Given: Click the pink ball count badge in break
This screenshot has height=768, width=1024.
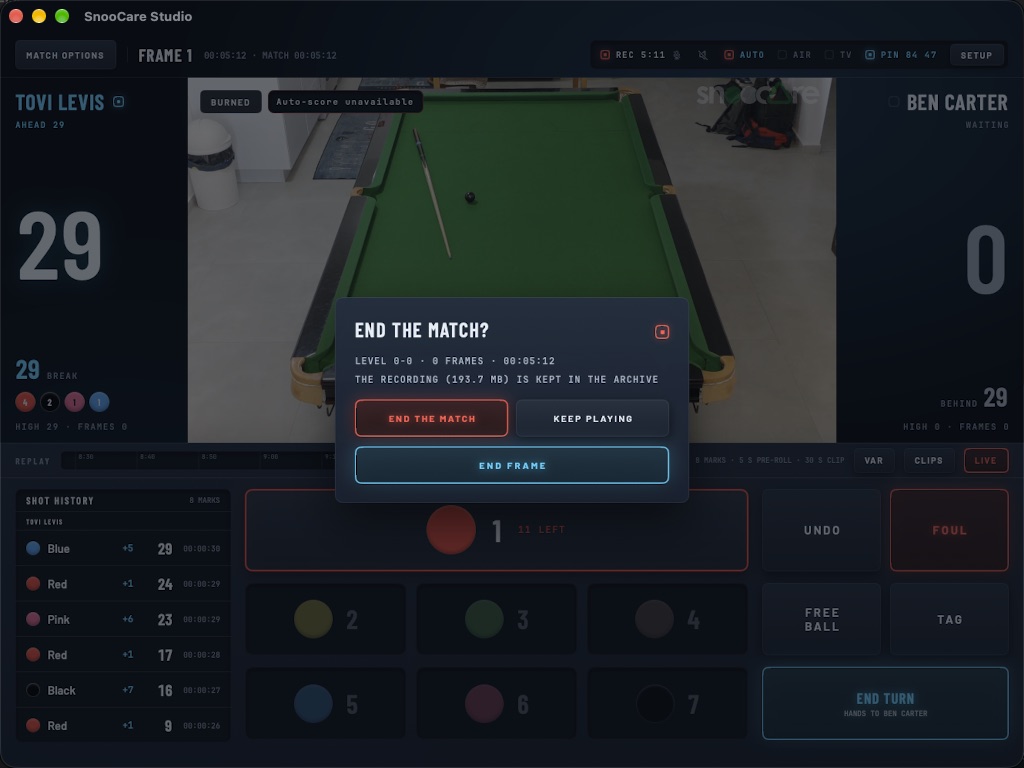Looking at the screenshot, I should point(74,402).
